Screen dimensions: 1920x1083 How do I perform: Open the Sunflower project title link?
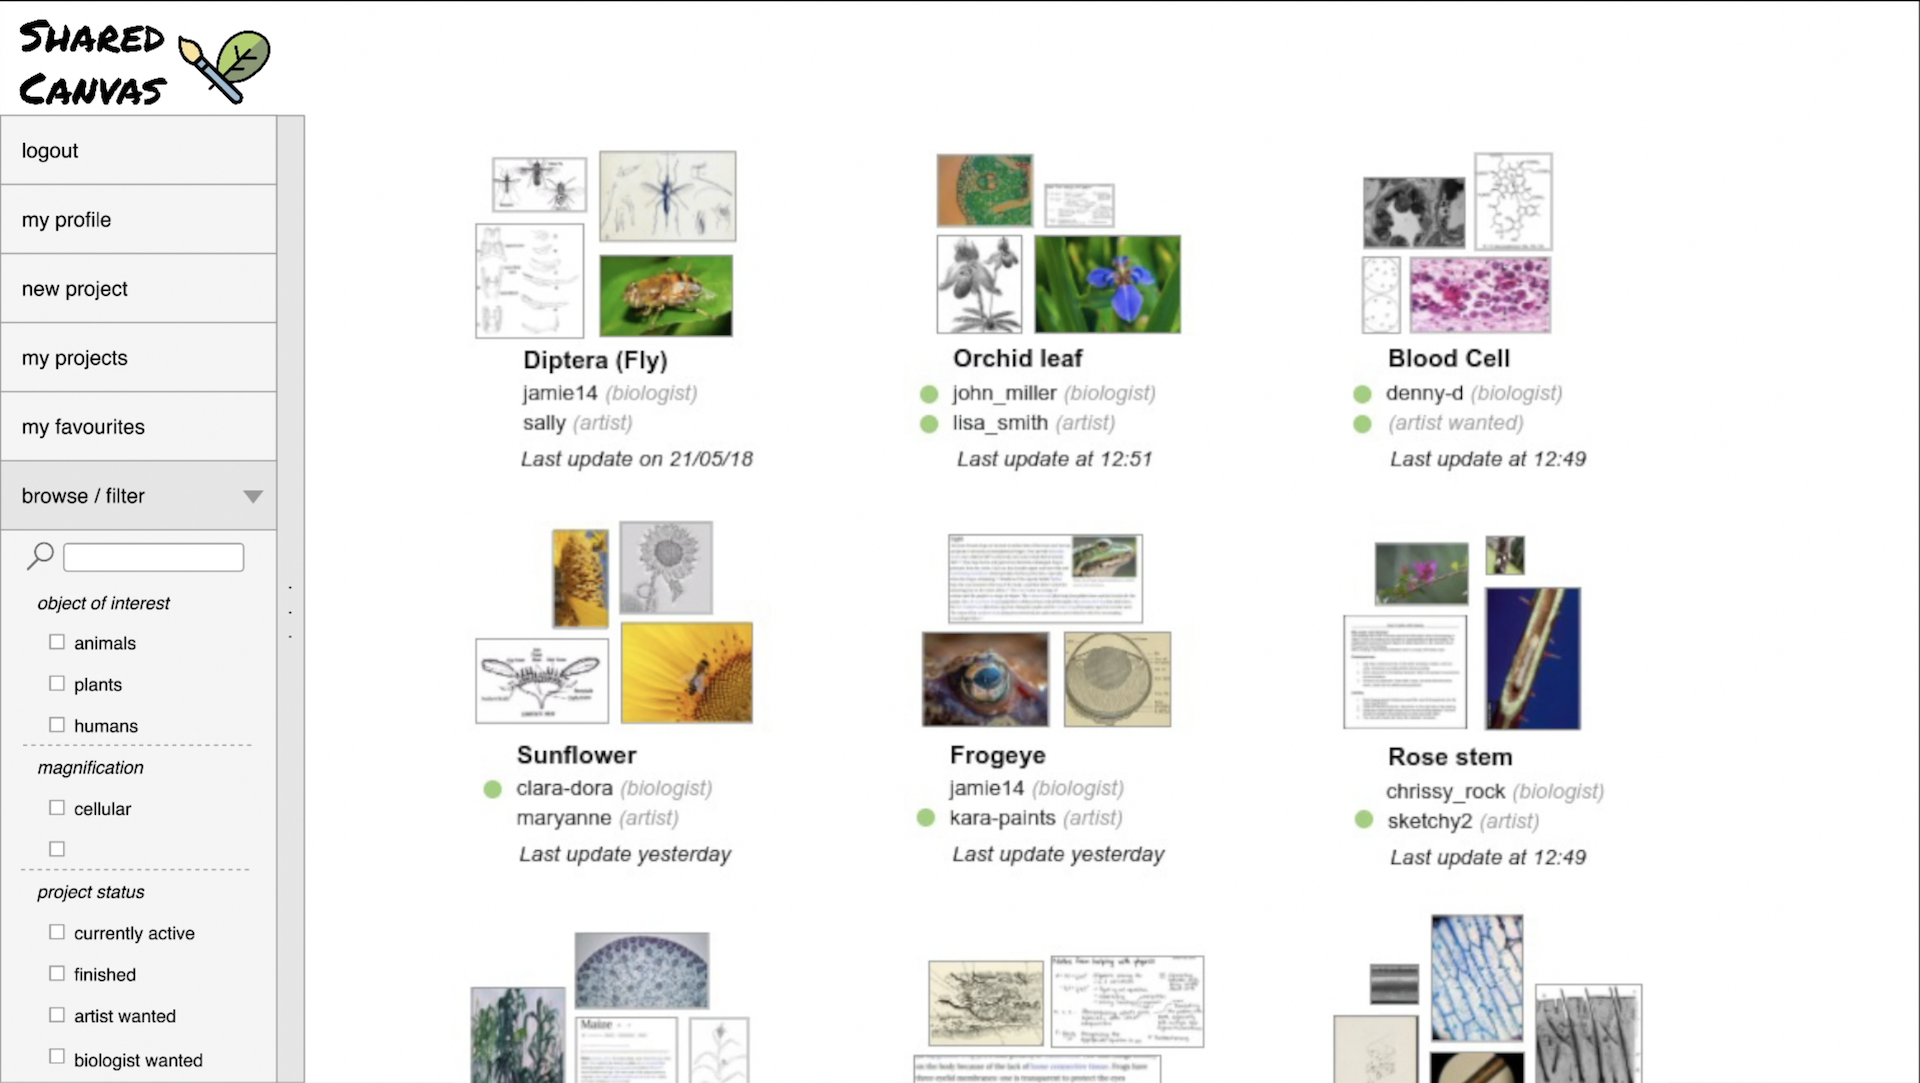pos(576,755)
